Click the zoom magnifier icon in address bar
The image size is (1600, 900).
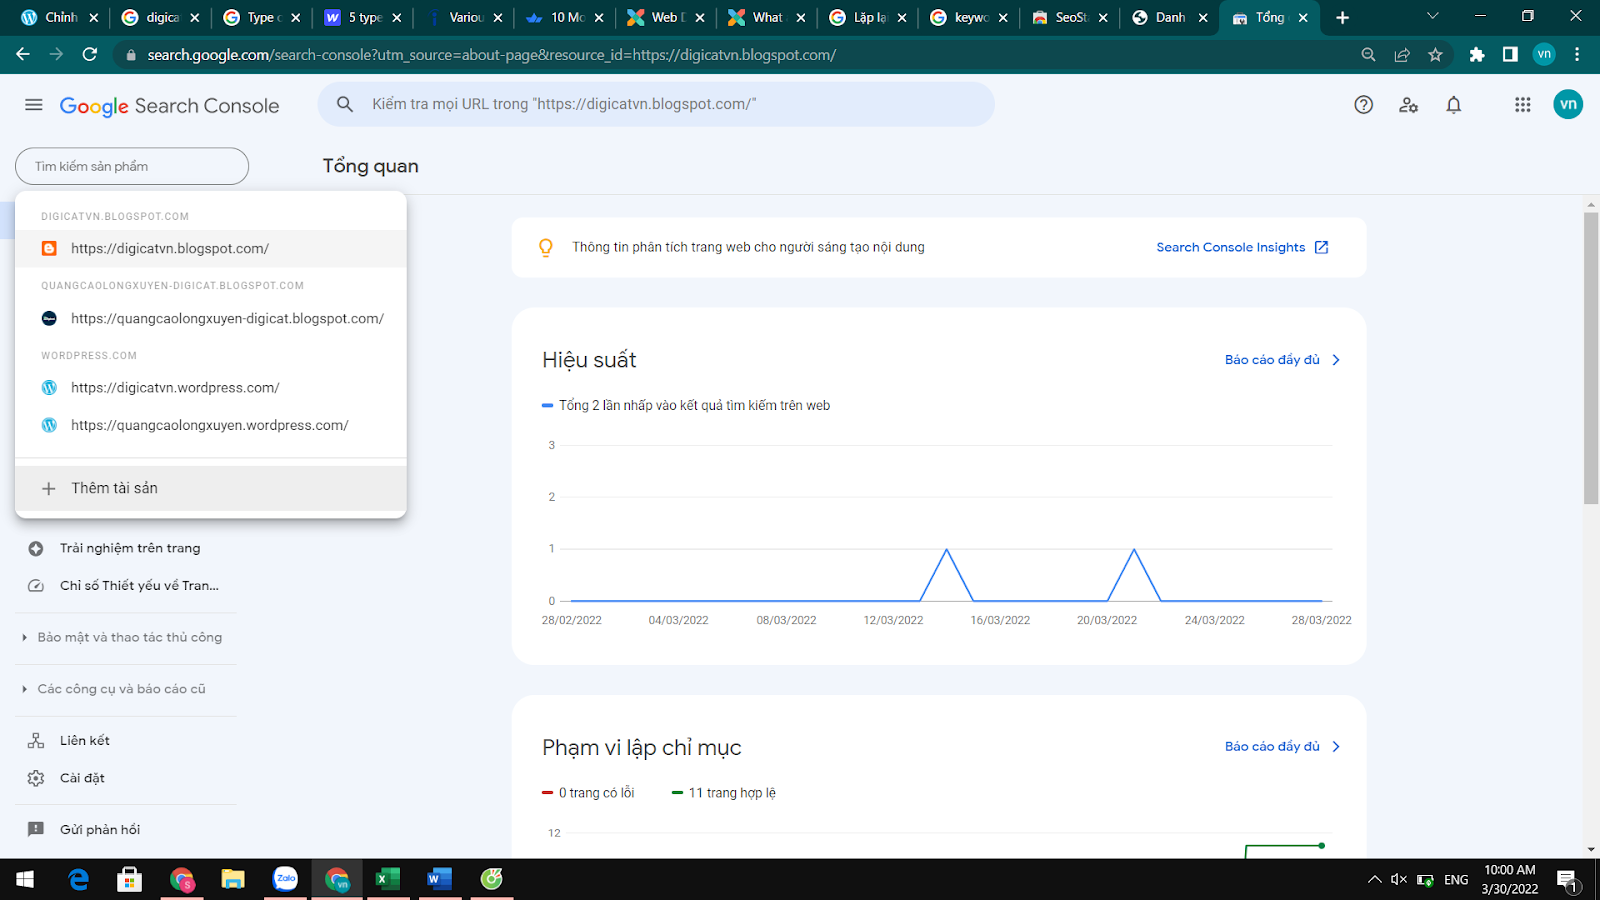point(1368,55)
